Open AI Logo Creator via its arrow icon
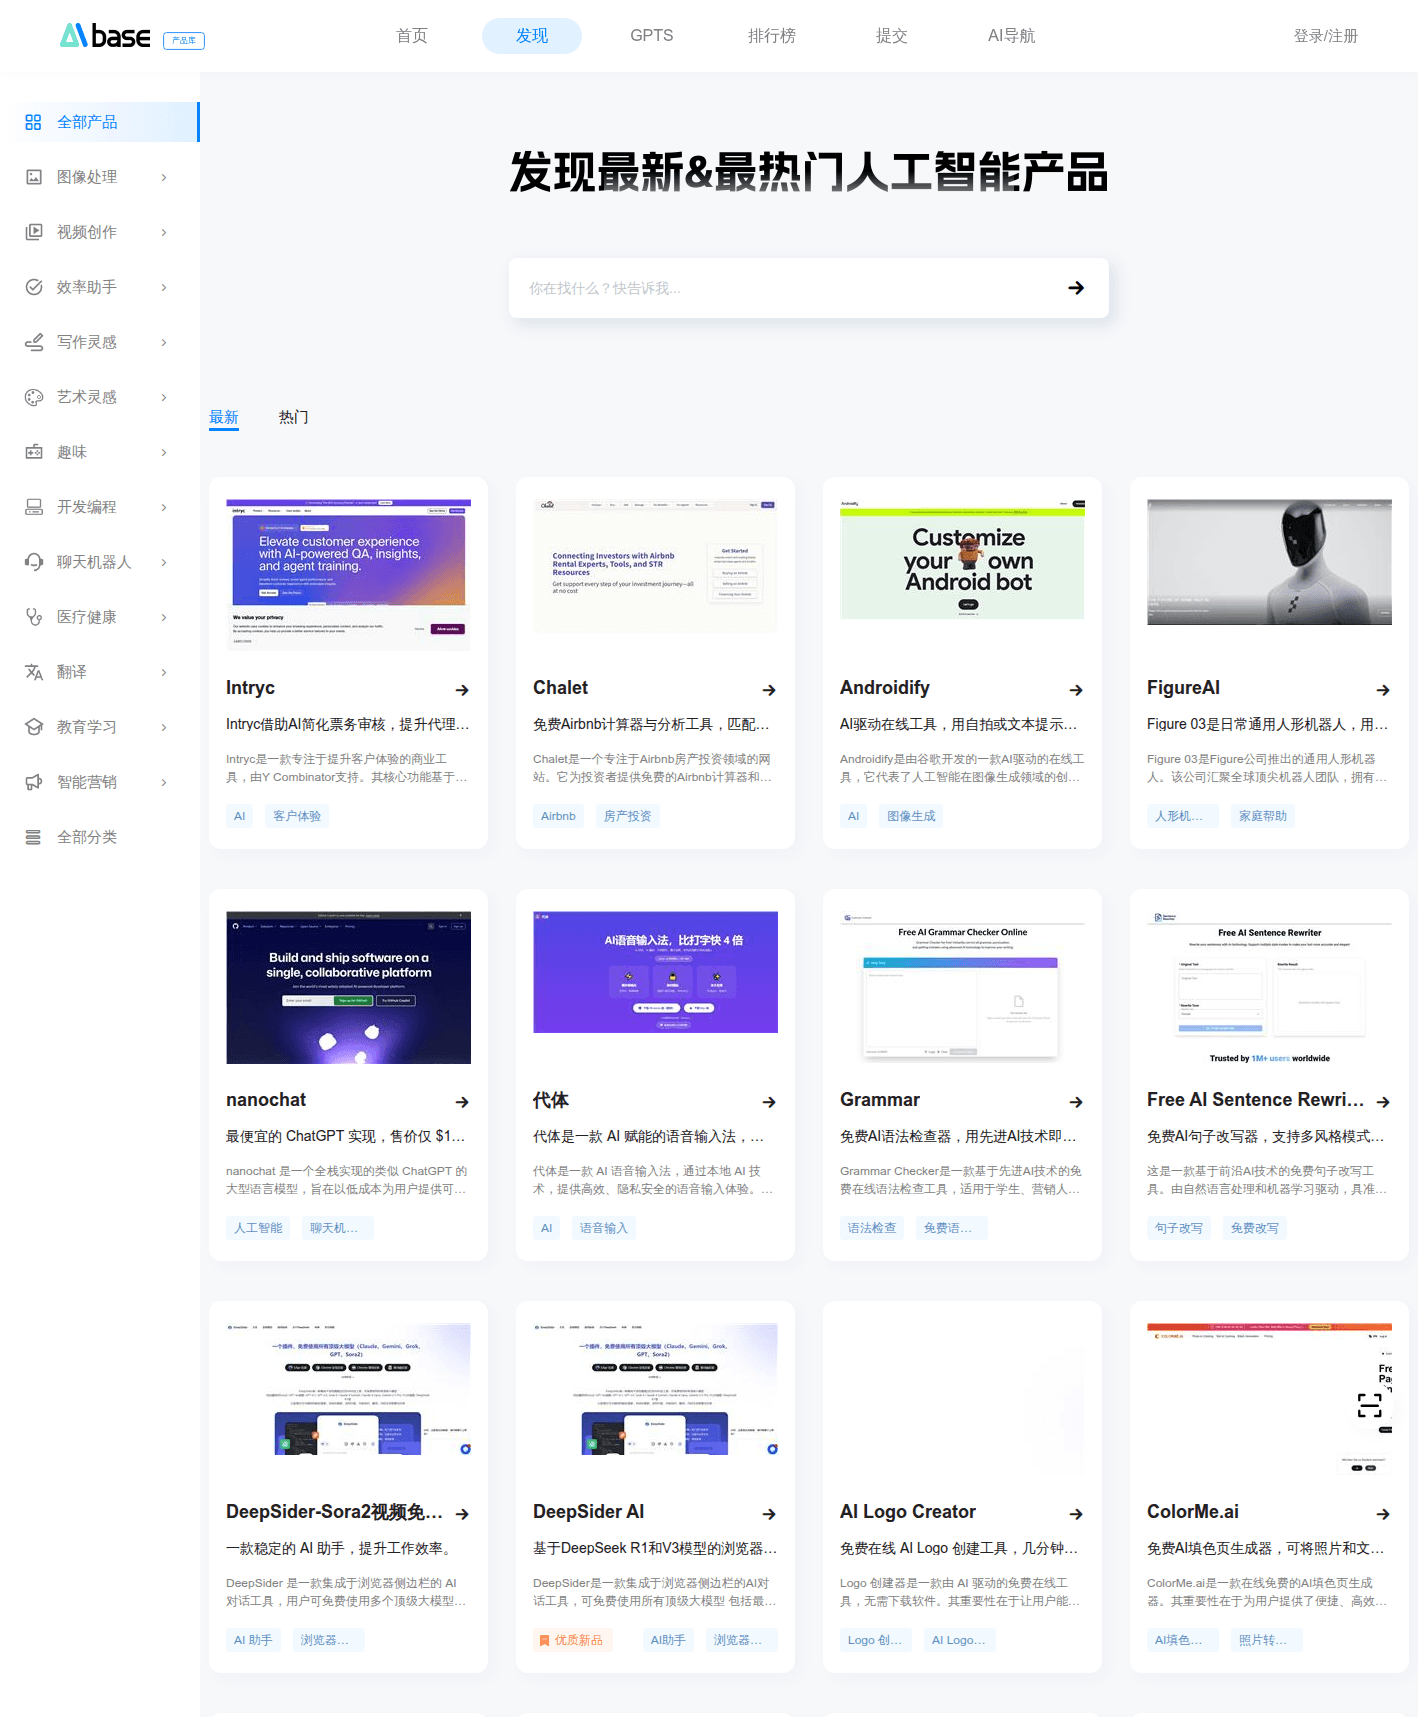Viewport: 1418px width, 1717px height. pos(1076,1514)
